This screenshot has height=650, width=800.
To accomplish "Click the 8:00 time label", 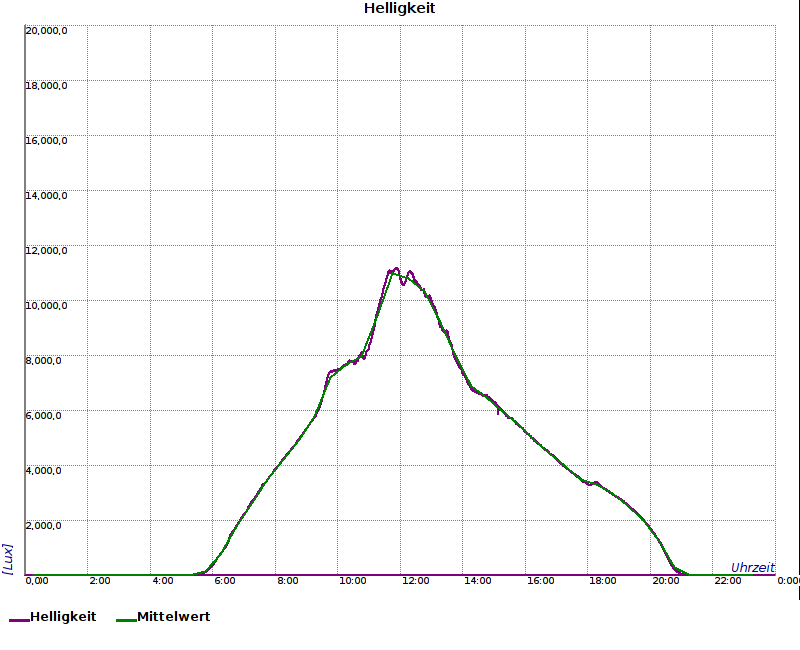I will click(288, 581).
